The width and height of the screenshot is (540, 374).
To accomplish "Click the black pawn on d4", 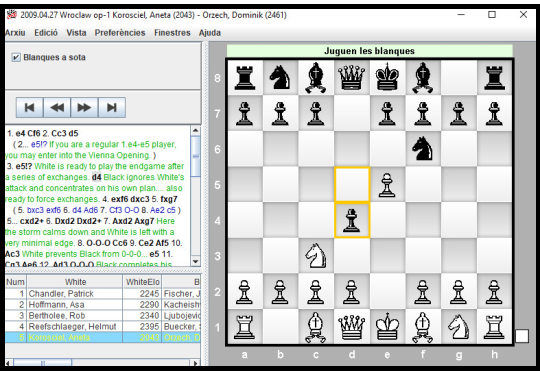I will coord(351,220).
